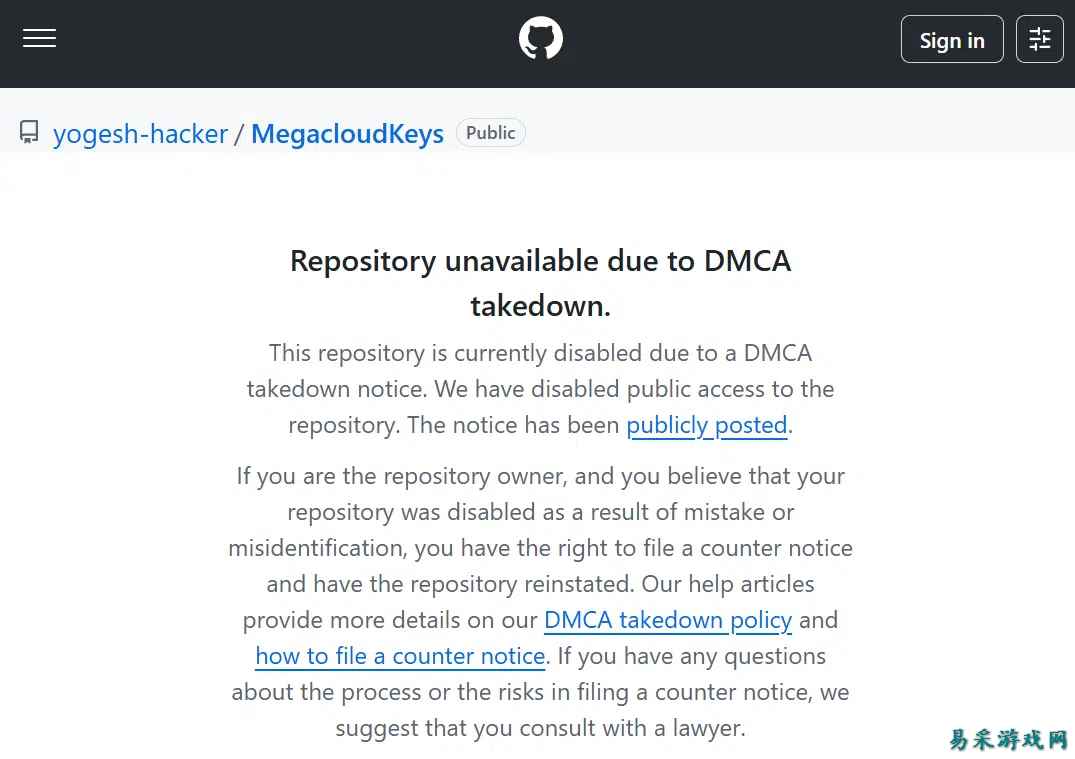This screenshot has width=1075, height=759.
Task: Expand the collapsed site navigation
Action: point(39,38)
